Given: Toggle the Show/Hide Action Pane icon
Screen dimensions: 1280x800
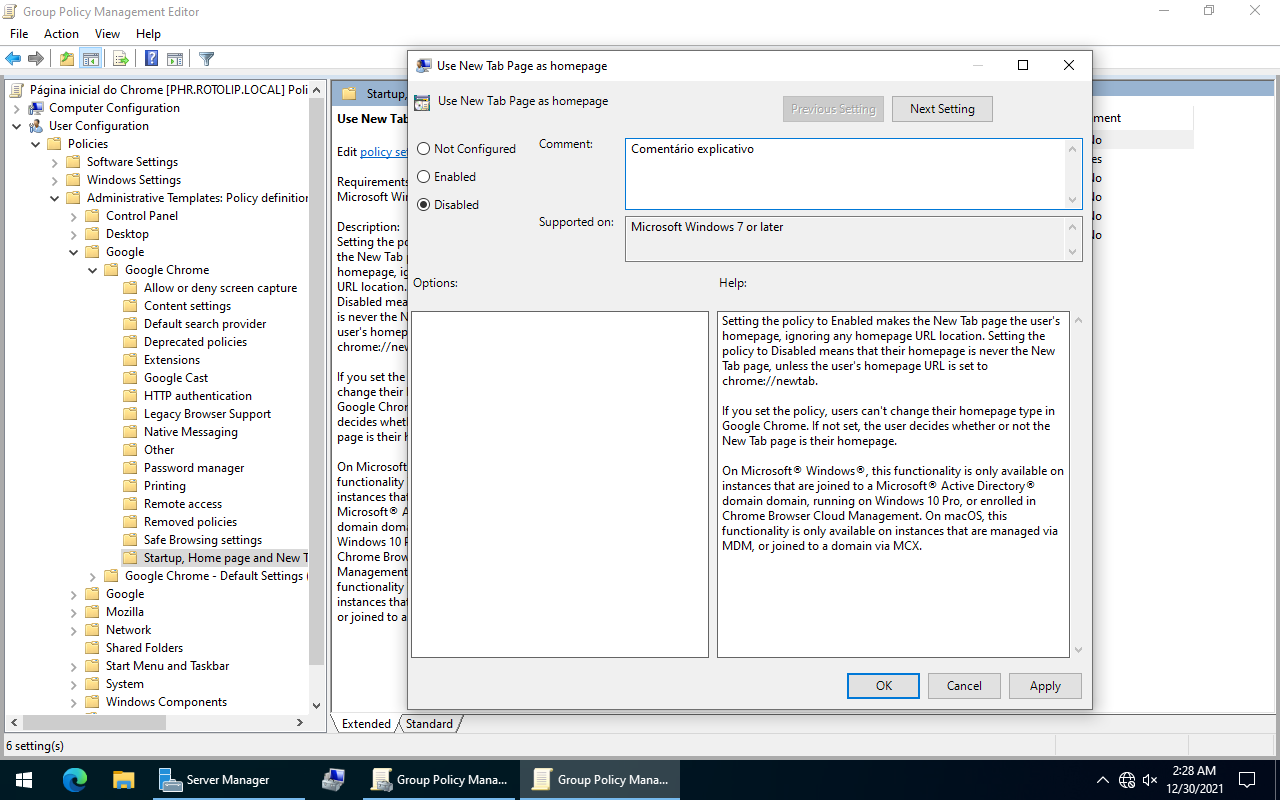Looking at the screenshot, I should tap(175, 59).
